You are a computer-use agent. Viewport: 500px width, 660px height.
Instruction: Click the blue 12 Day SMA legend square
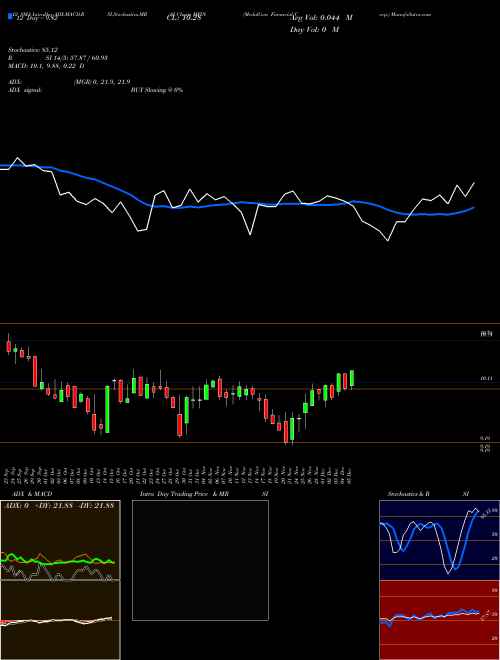click(11, 17)
